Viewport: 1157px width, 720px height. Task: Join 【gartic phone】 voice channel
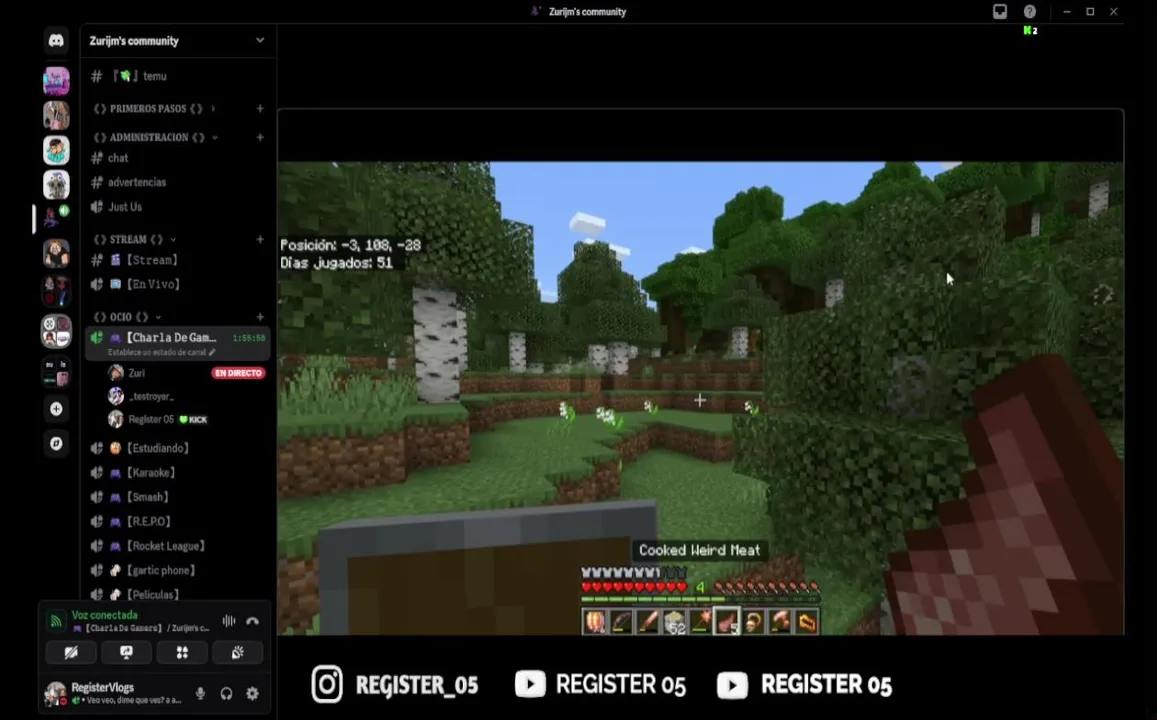(x=177, y=570)
